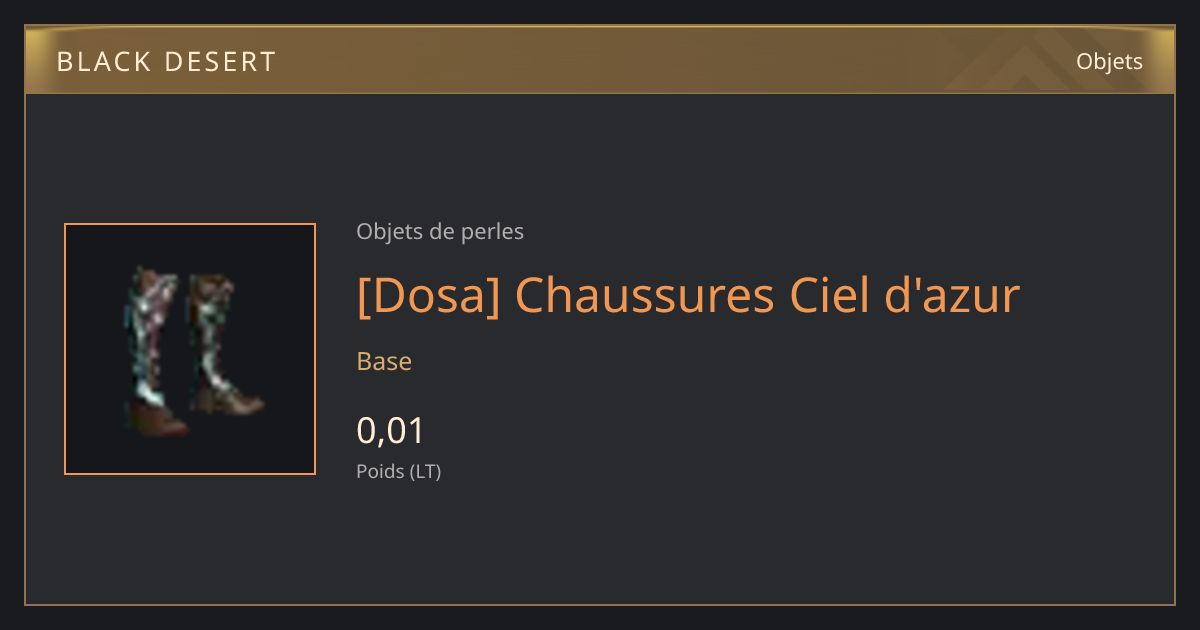The width and height of the screenshot is (1200, 630).
Task: Click the 0,01 weight value
Action: pos(391,431)
